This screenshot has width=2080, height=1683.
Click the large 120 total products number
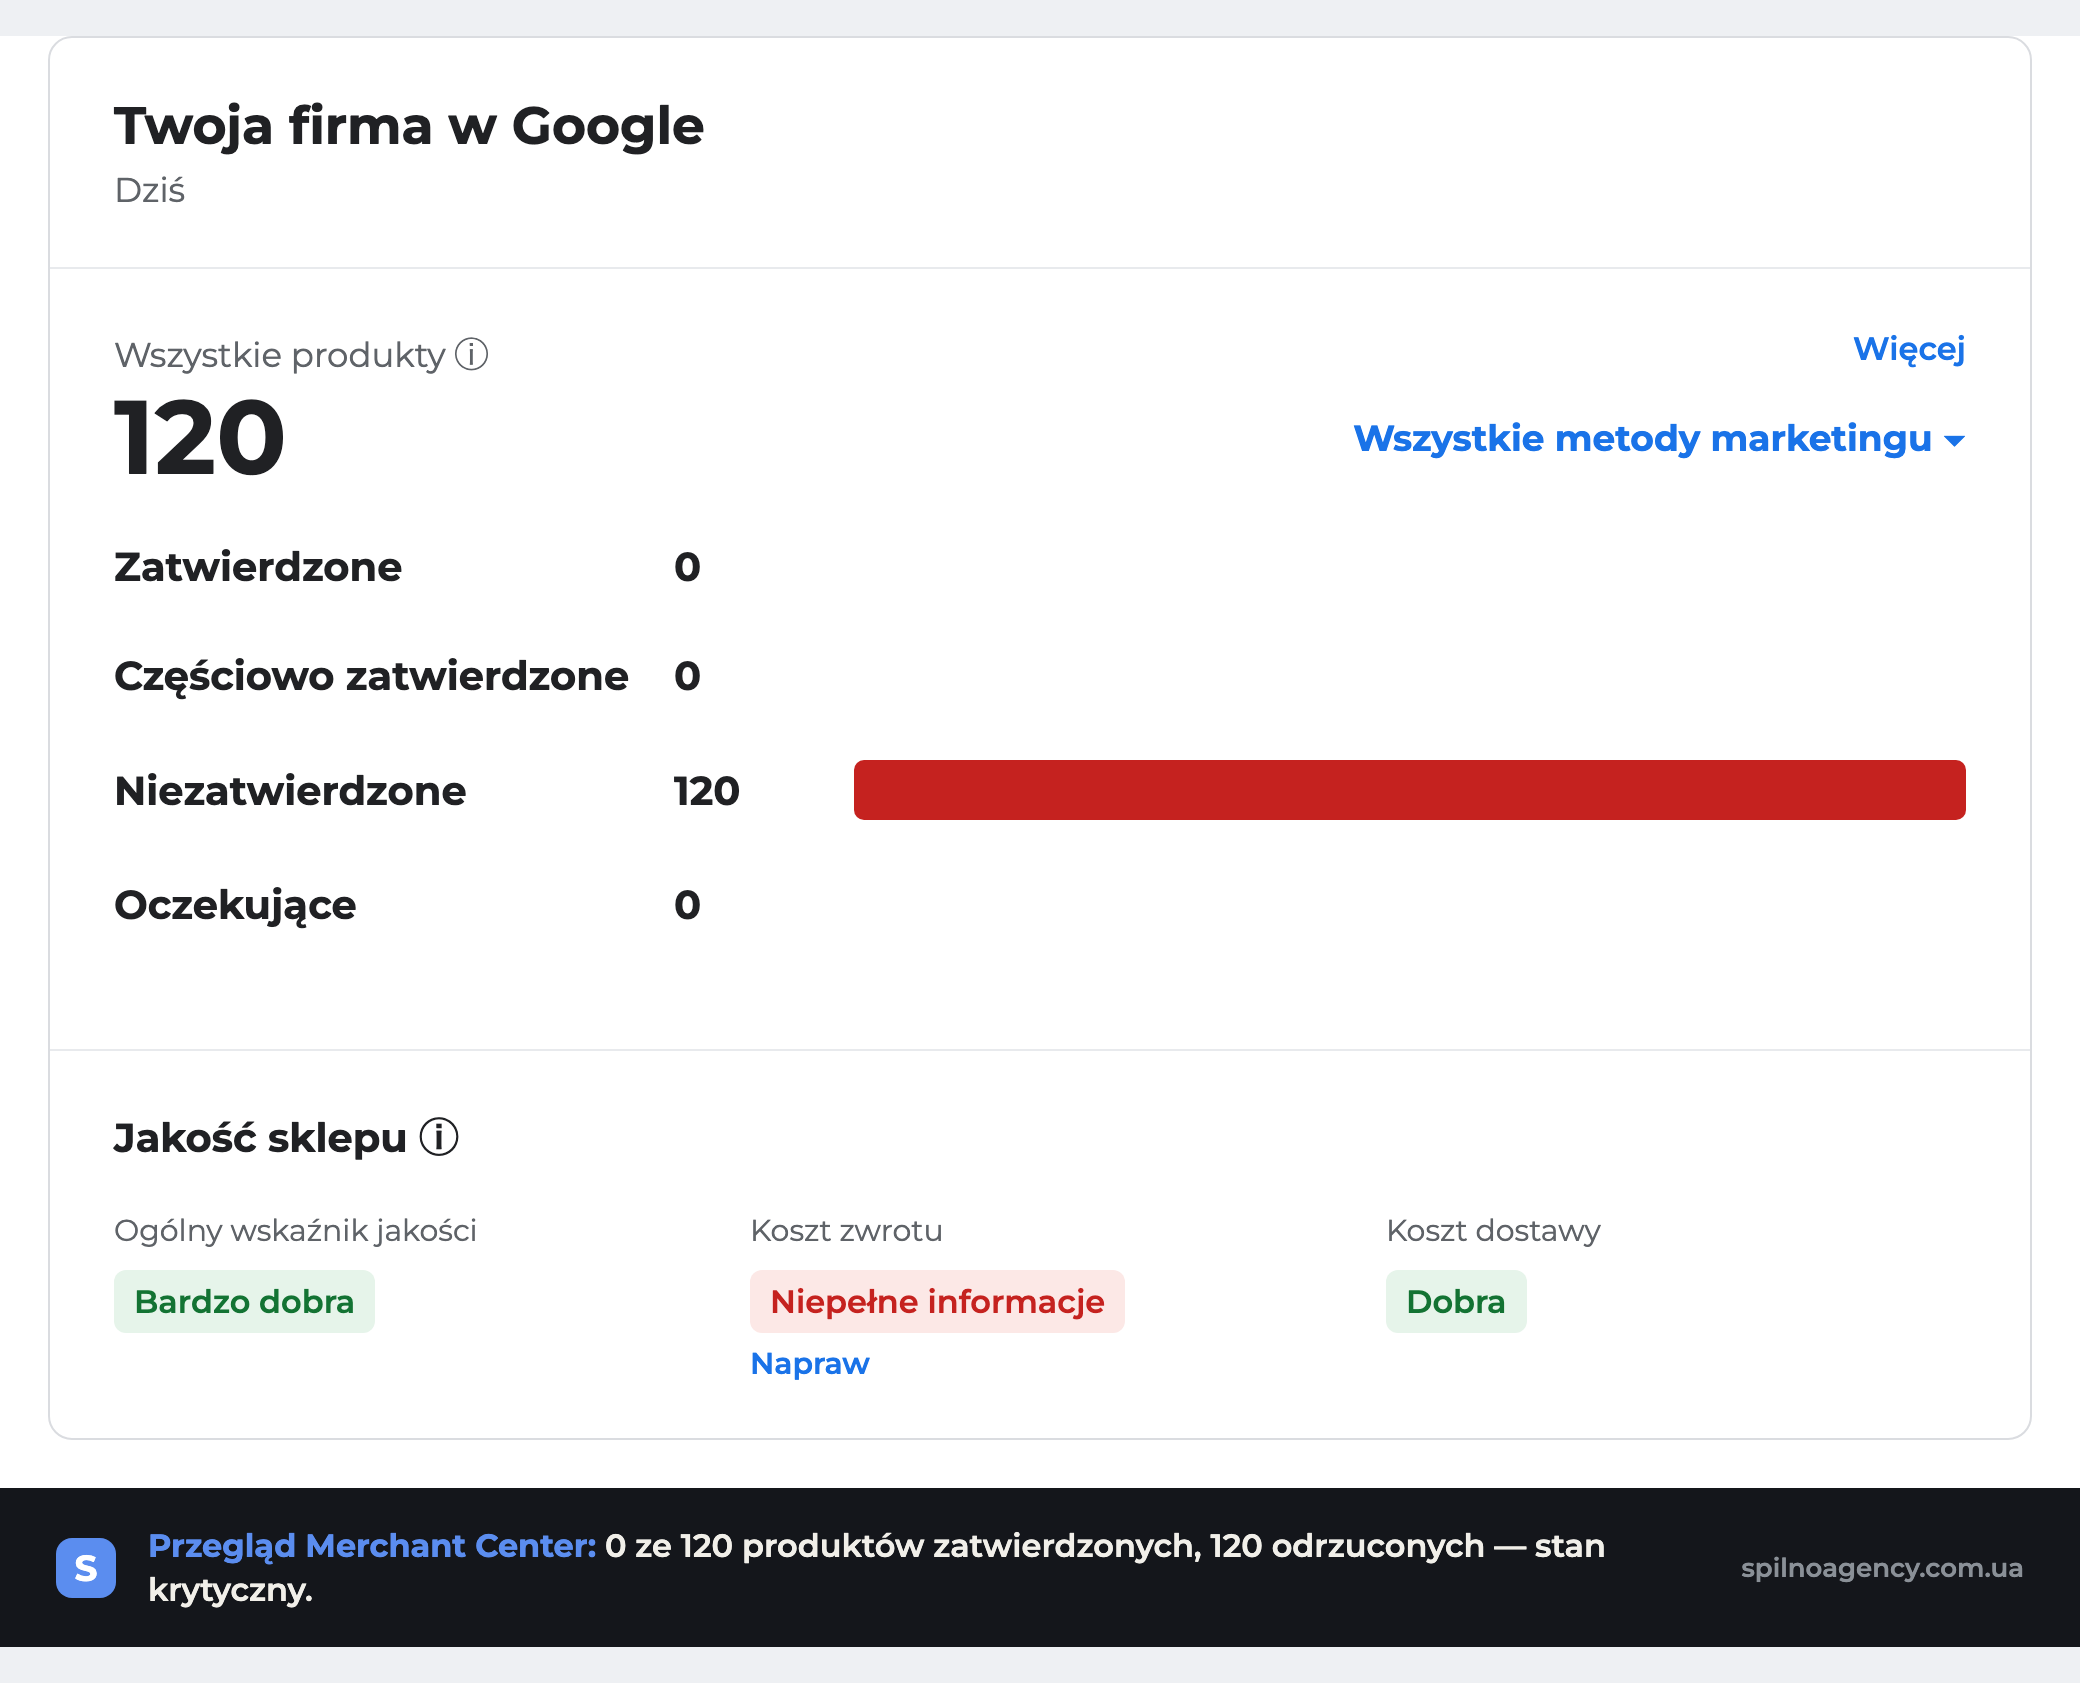(199, 438)
